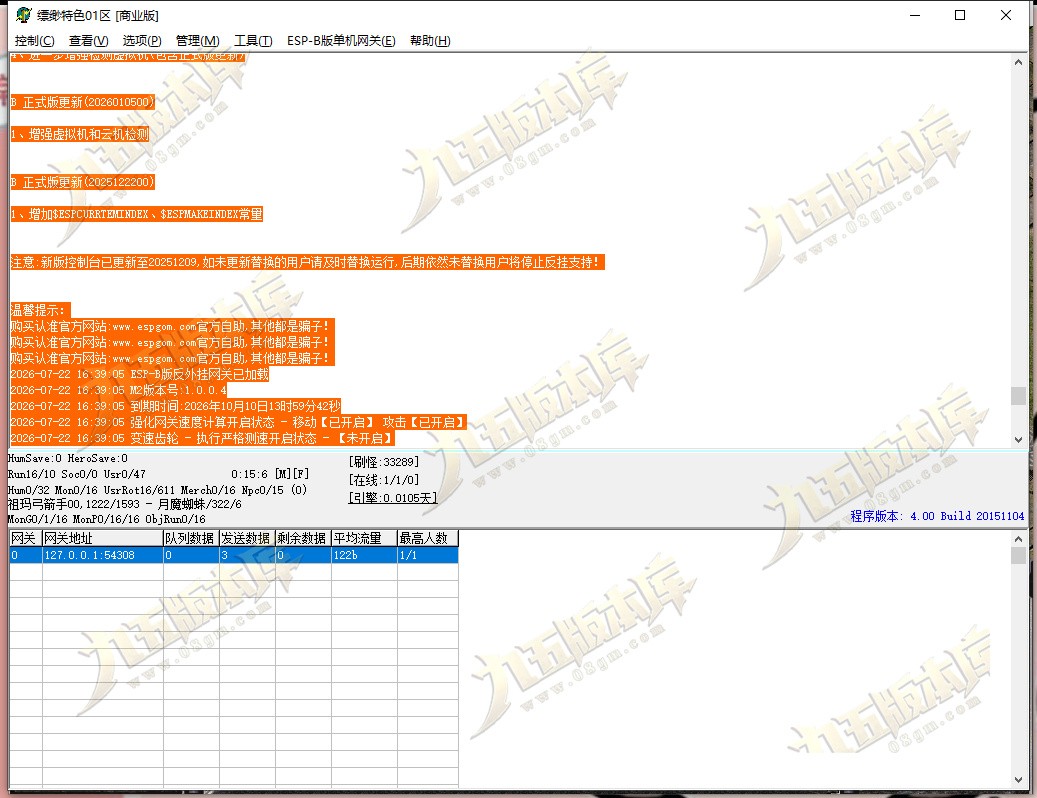Click the gateway table scroll-up arrow

(x=1018, y=539)
